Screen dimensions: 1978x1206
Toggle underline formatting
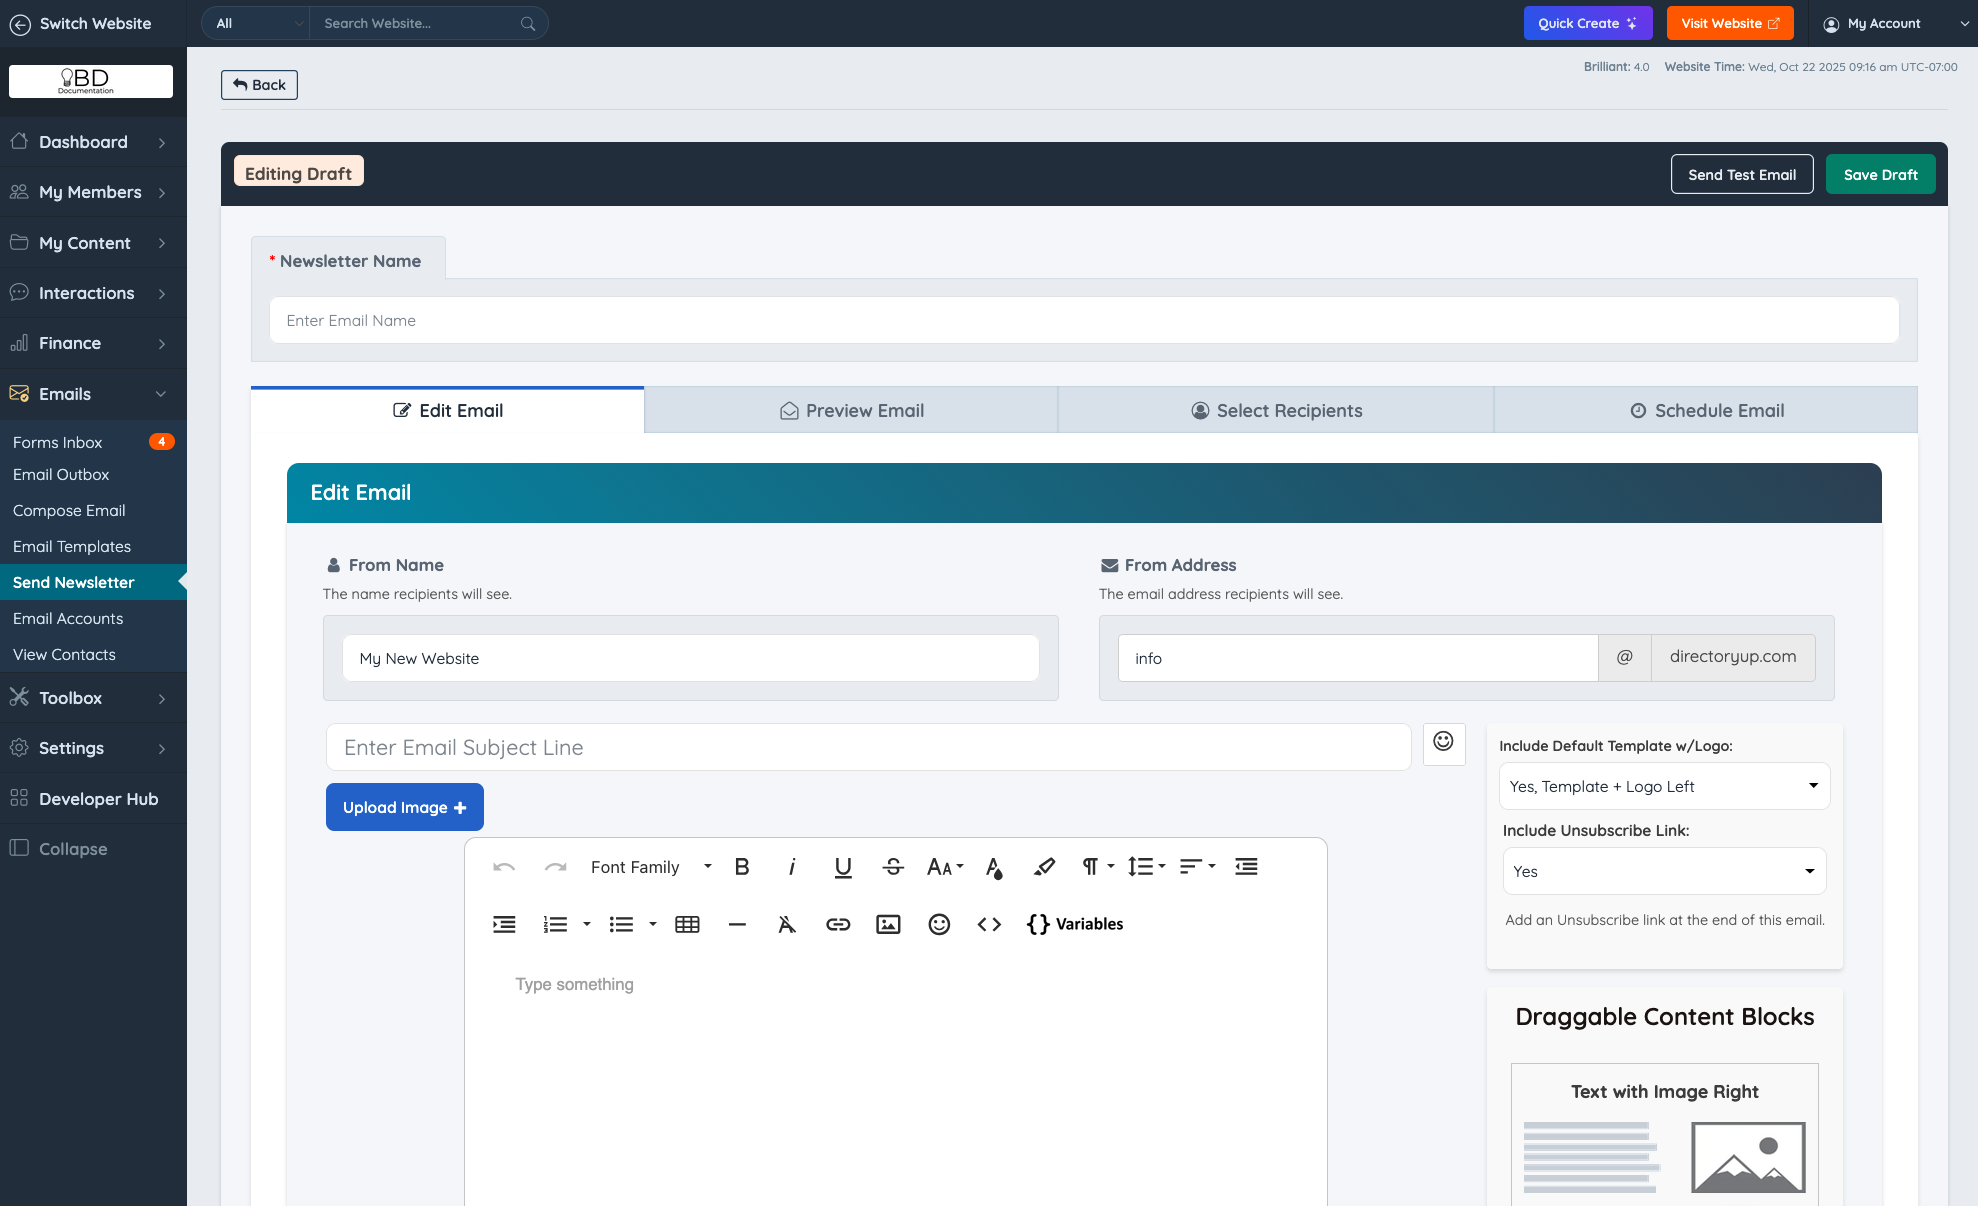pyautogui.click(x=843, y=867)
